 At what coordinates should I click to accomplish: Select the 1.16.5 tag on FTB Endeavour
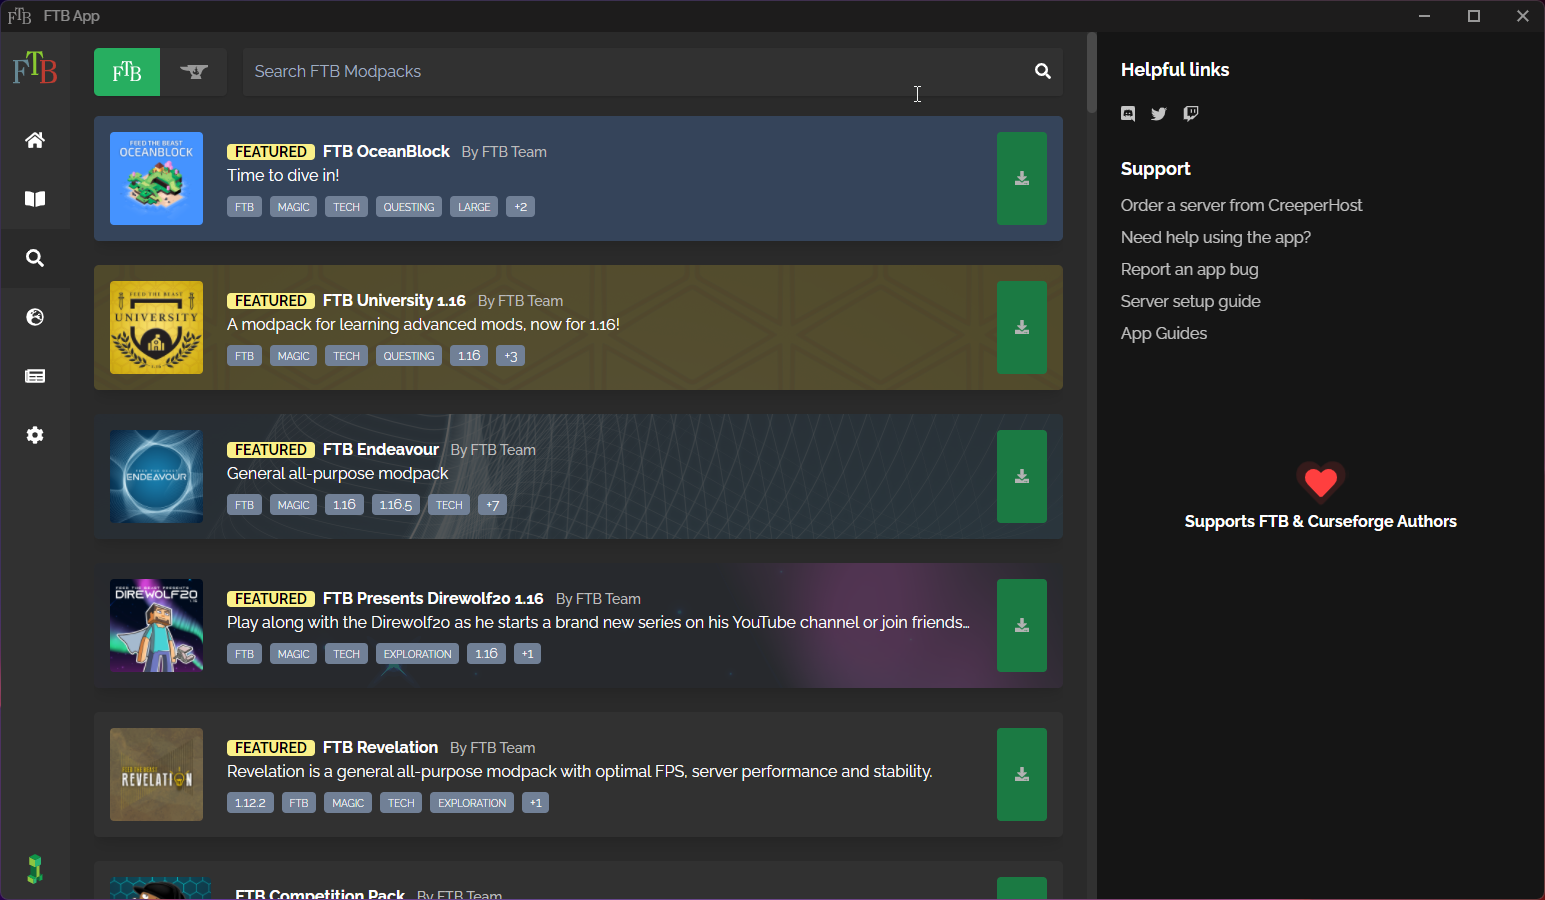[396, 505]
